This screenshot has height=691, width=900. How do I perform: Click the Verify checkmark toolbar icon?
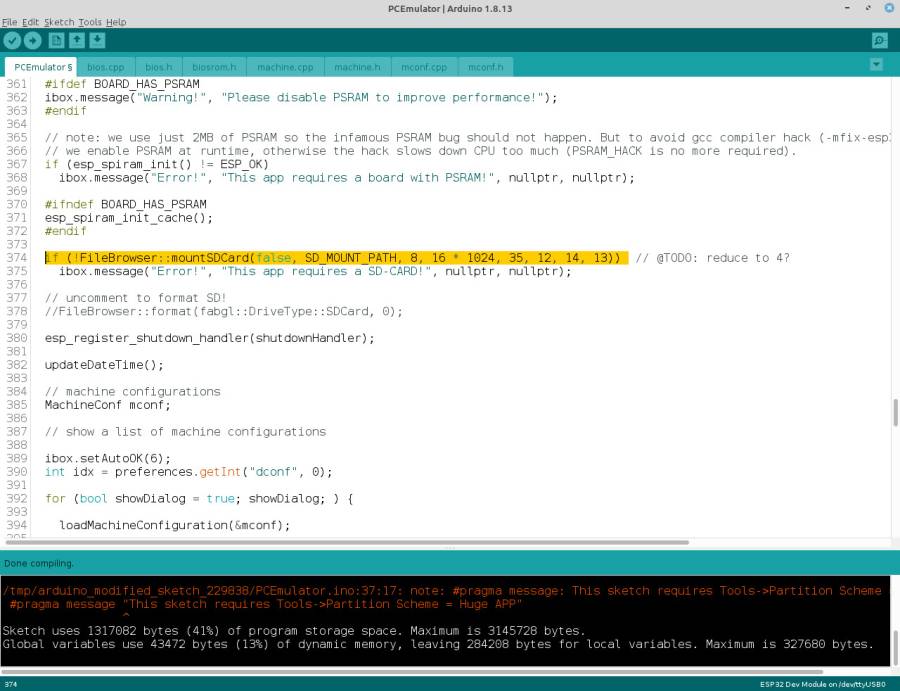12,41
